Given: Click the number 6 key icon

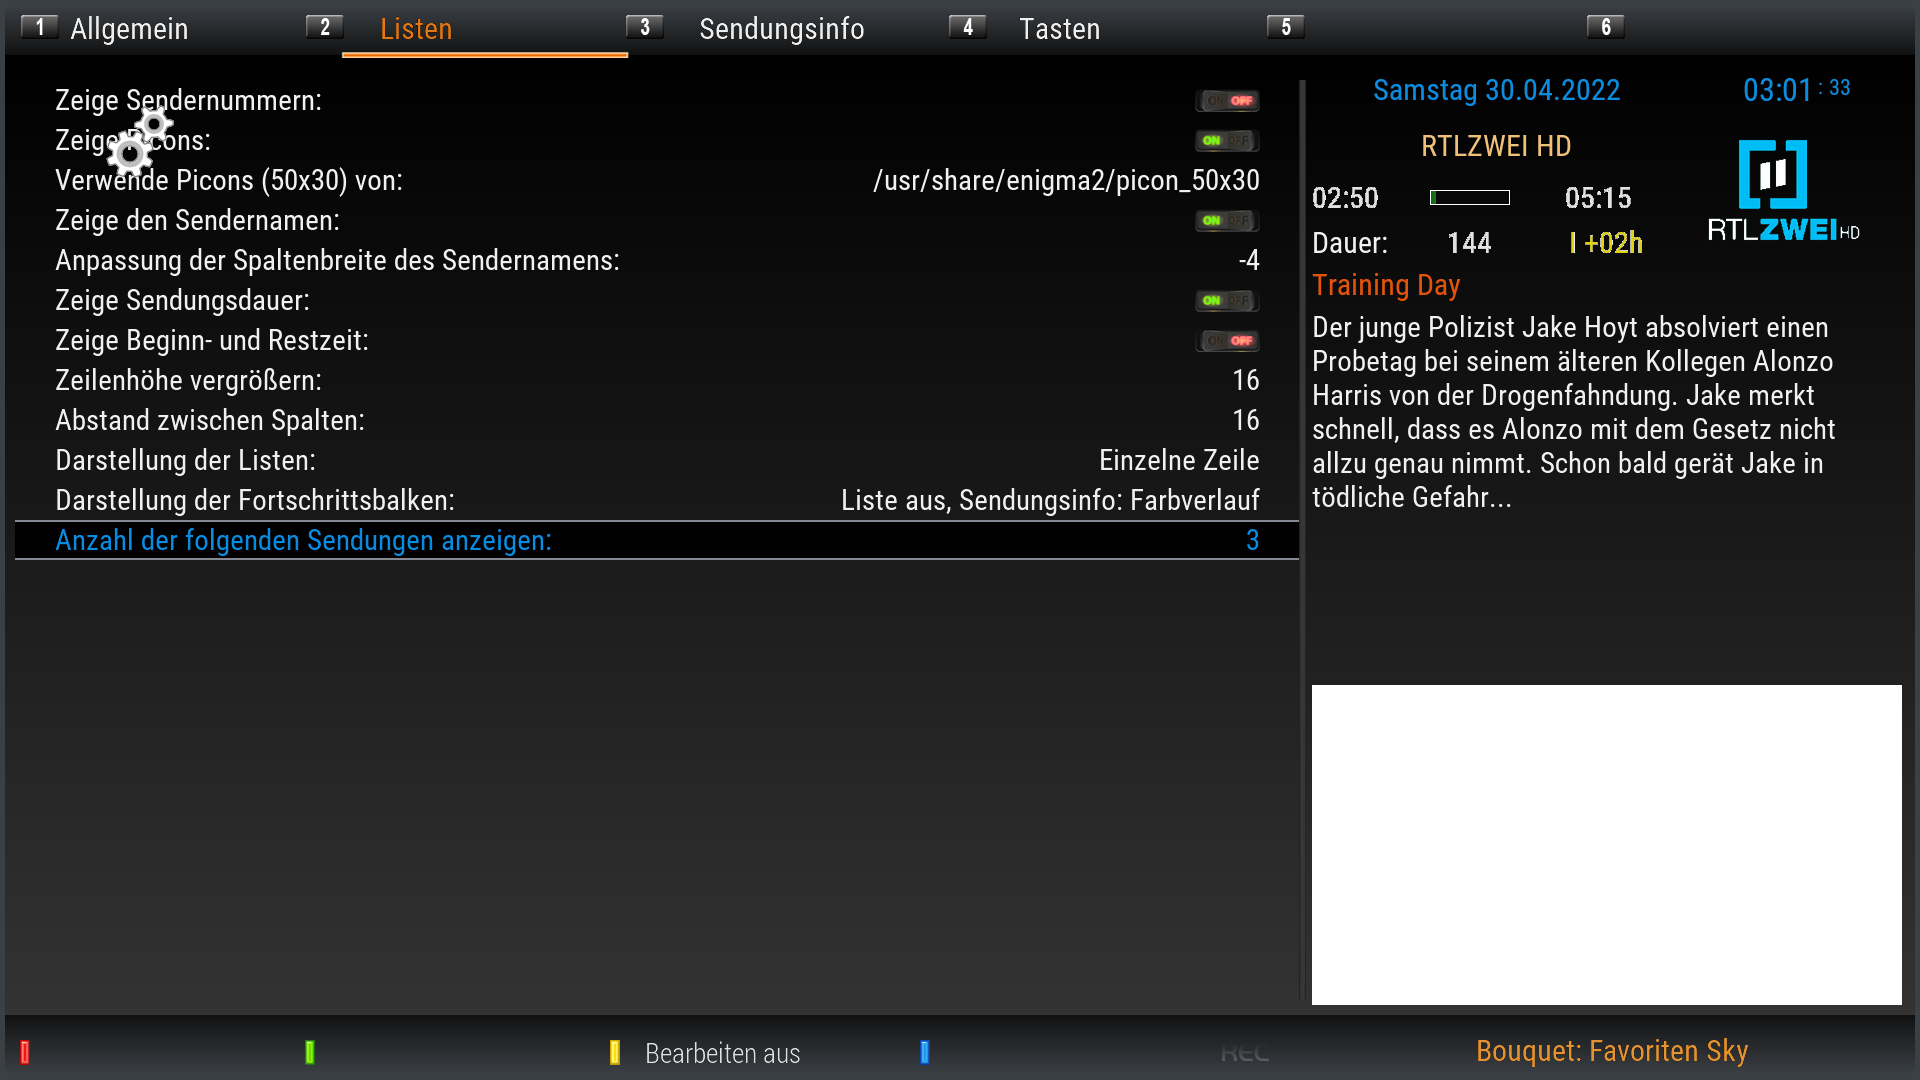Looking at the screenshot, I should click(1605, 27).
